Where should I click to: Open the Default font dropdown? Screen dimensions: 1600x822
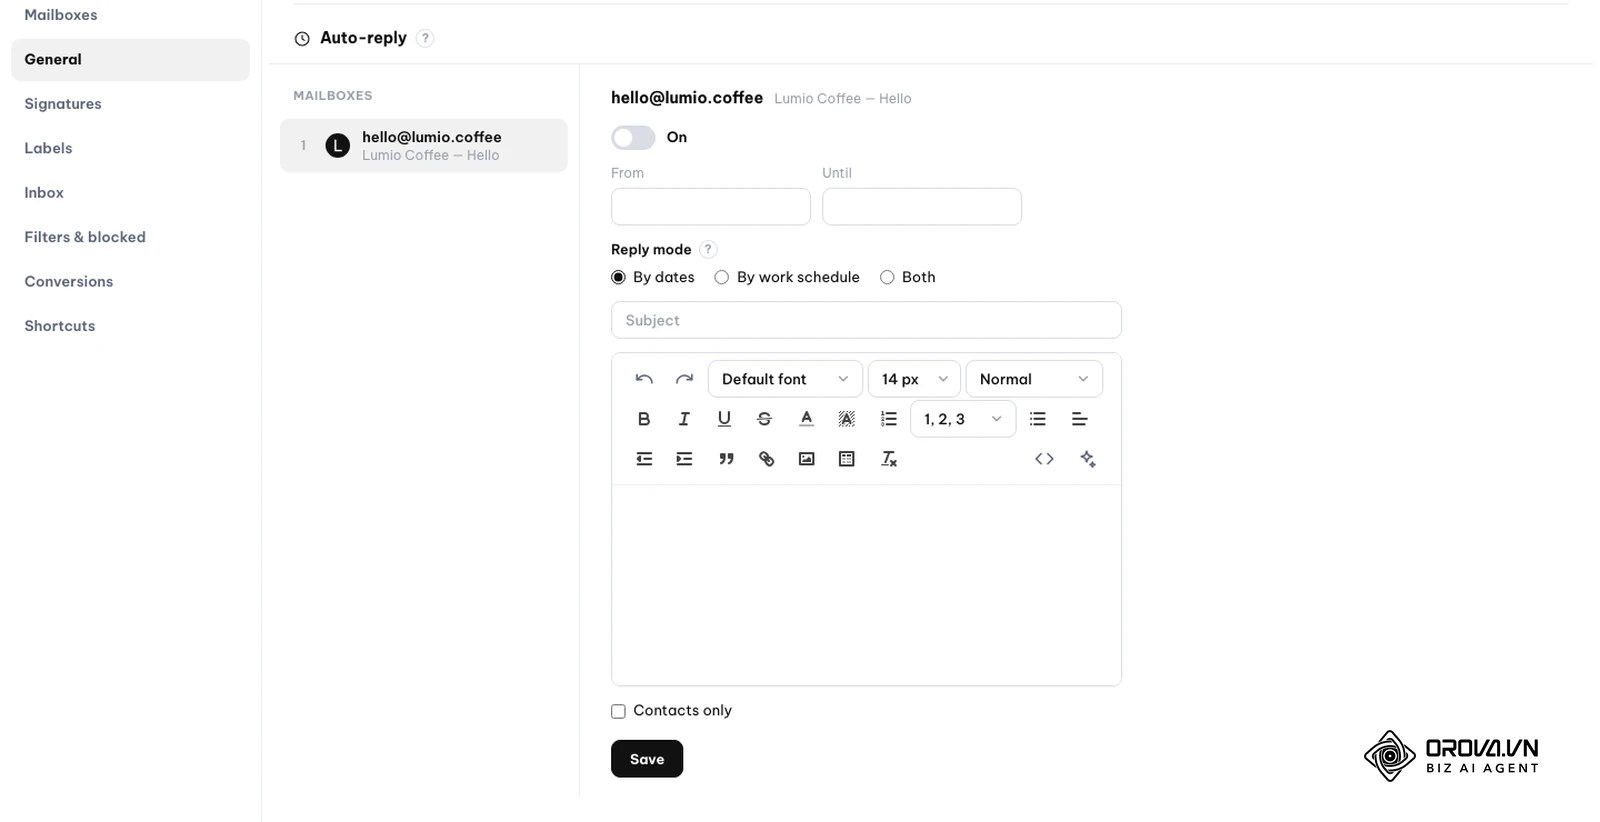785,379
